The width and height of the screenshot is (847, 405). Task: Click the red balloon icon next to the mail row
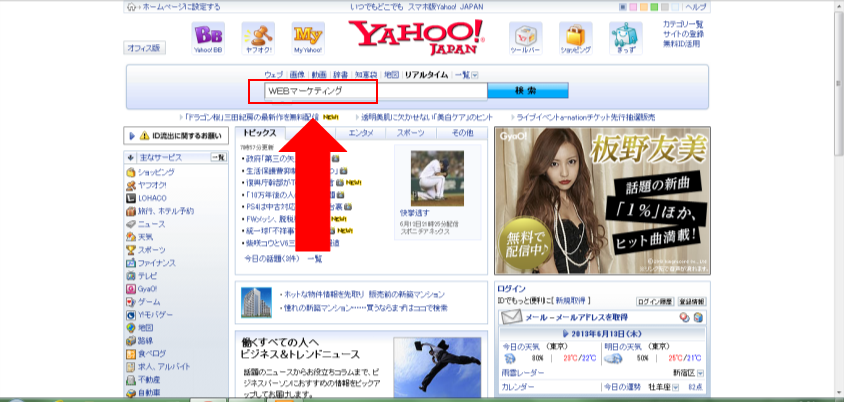click(685, 318)
